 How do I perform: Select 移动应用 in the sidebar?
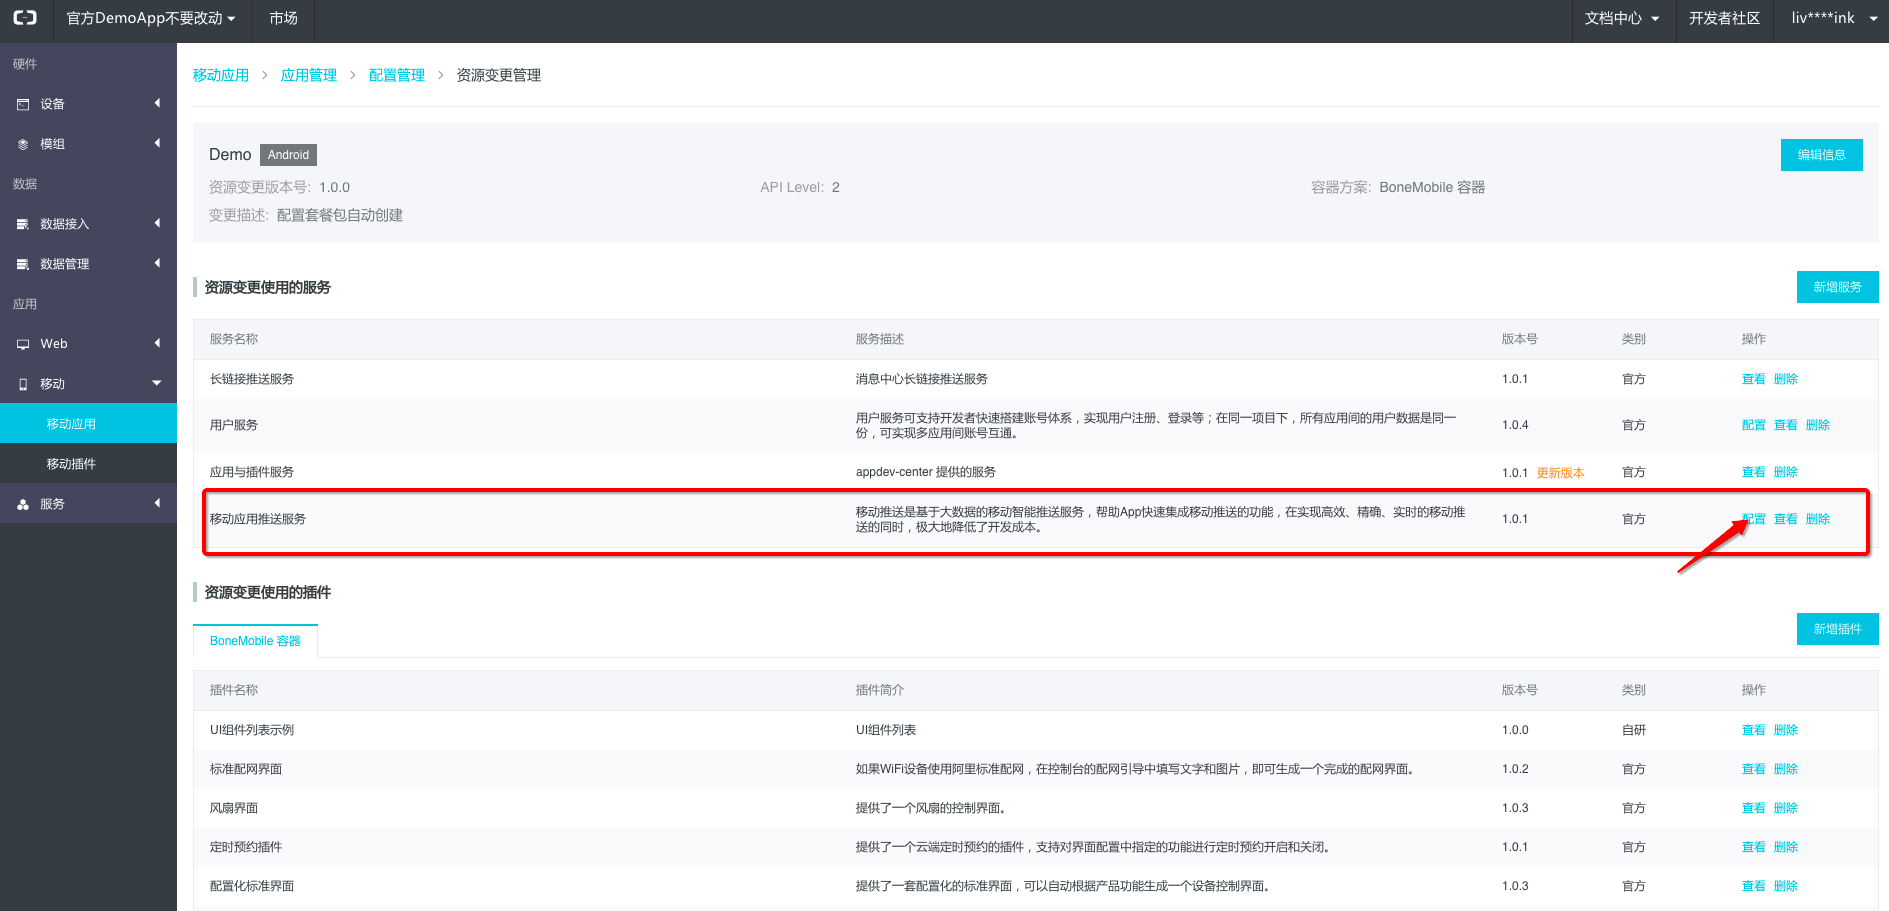tap(88, 423)
